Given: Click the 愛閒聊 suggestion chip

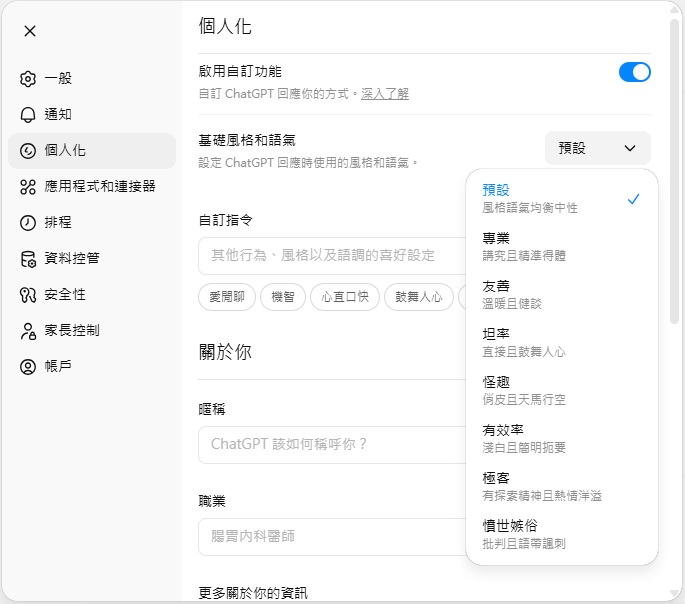Looking at the screenshot, I should click(226, 297).
